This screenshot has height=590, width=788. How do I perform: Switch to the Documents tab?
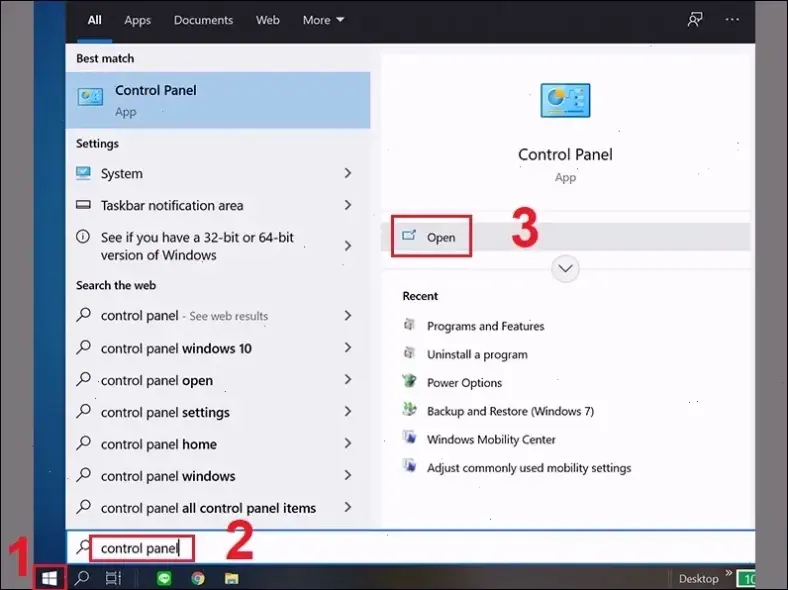204,20
